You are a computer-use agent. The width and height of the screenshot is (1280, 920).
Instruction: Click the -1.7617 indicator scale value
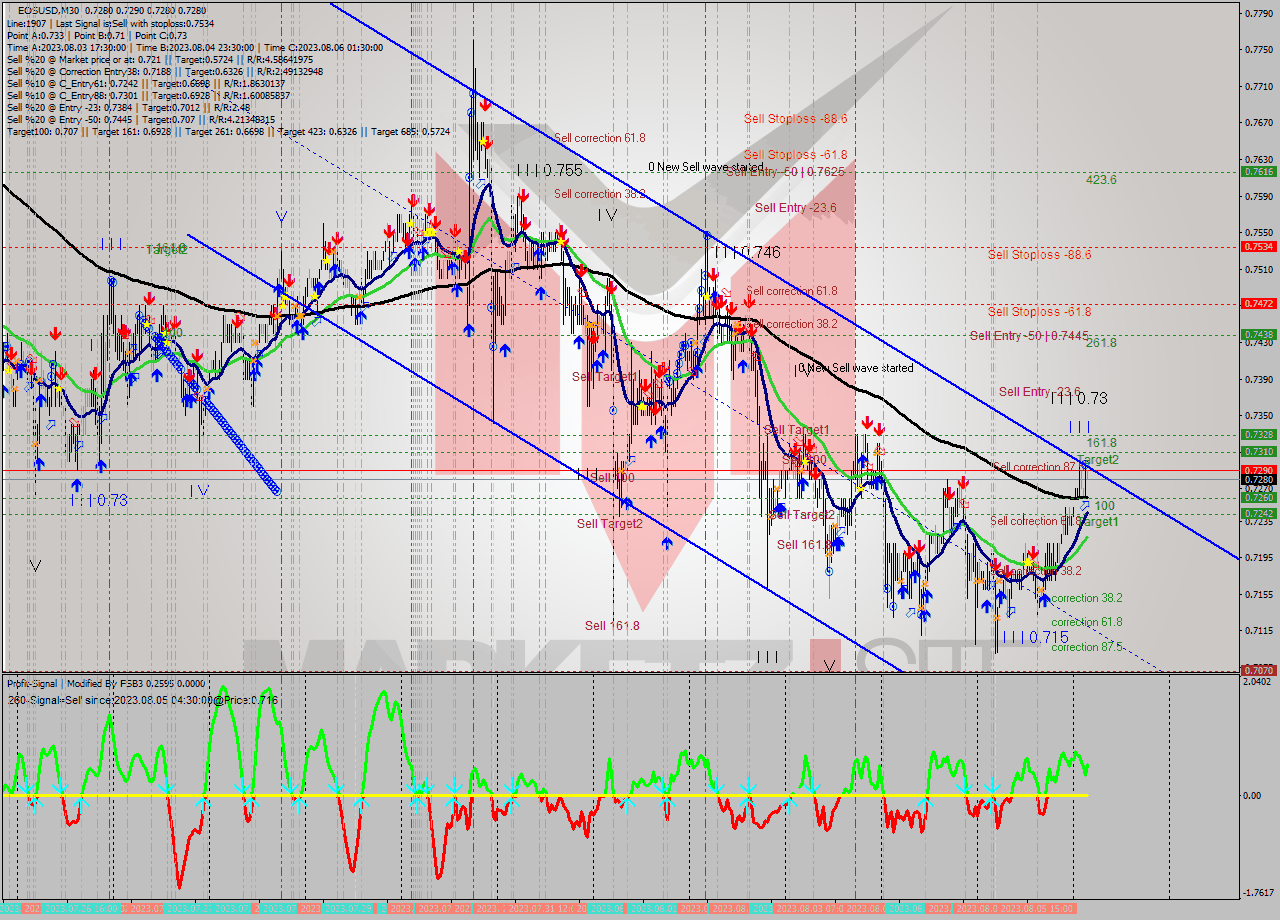1256,893
